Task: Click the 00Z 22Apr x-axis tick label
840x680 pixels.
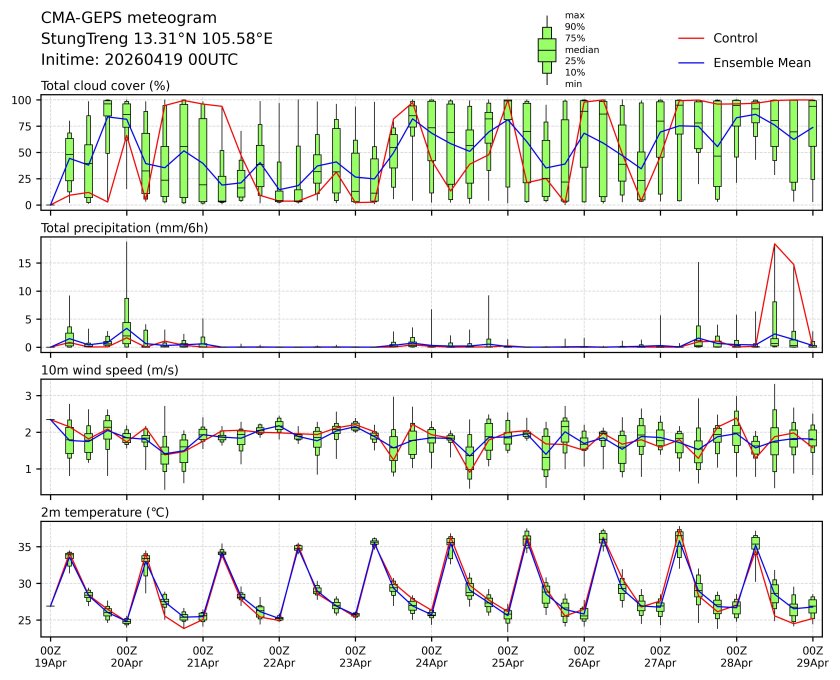Action: (x=279, y=656)
